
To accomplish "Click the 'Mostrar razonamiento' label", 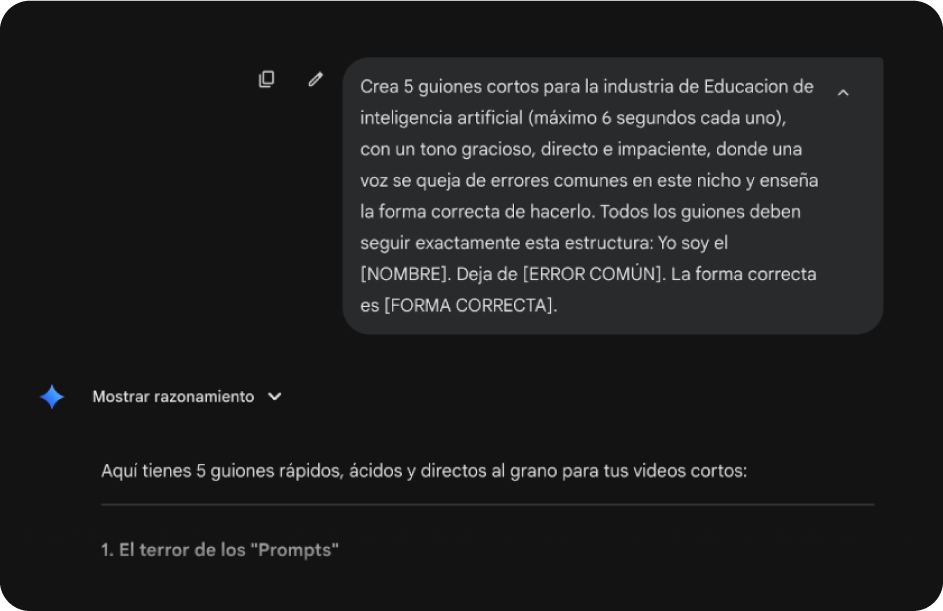I will coord(173,396).
